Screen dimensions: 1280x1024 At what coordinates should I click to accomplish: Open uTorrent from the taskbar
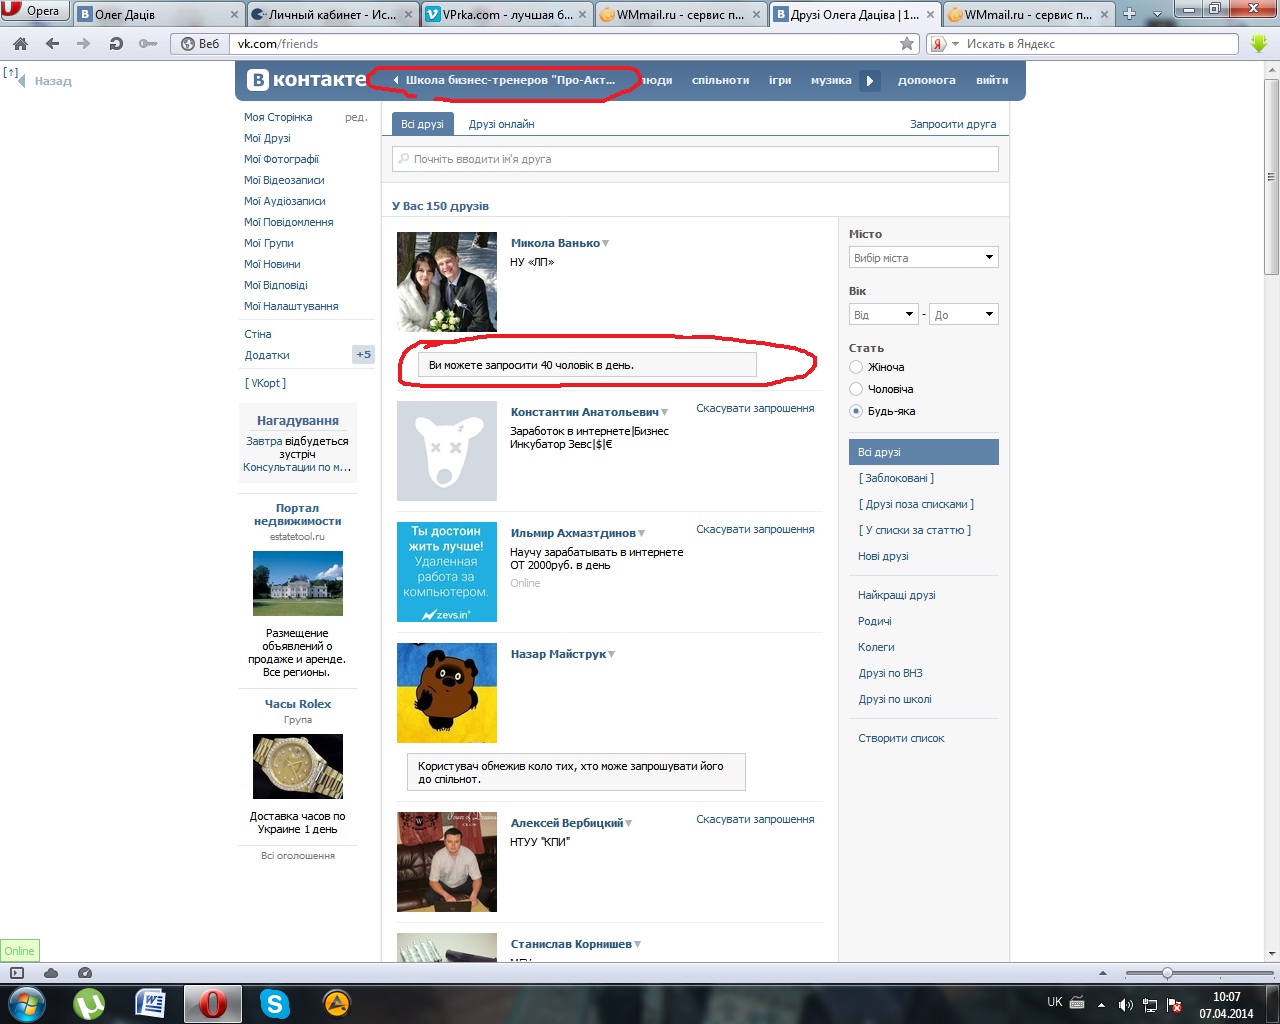point(89,1003)
